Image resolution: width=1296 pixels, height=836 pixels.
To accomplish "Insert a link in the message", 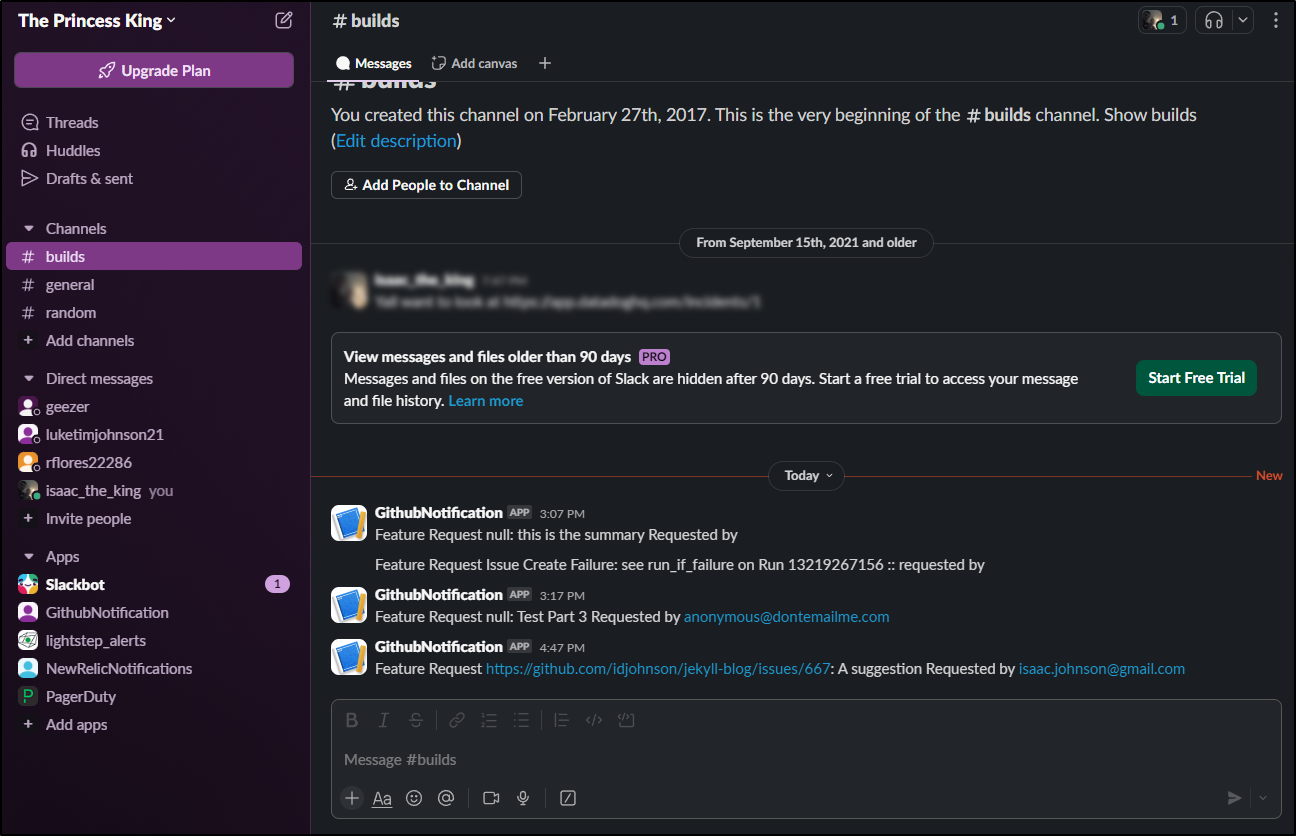I will coord(456,720).
